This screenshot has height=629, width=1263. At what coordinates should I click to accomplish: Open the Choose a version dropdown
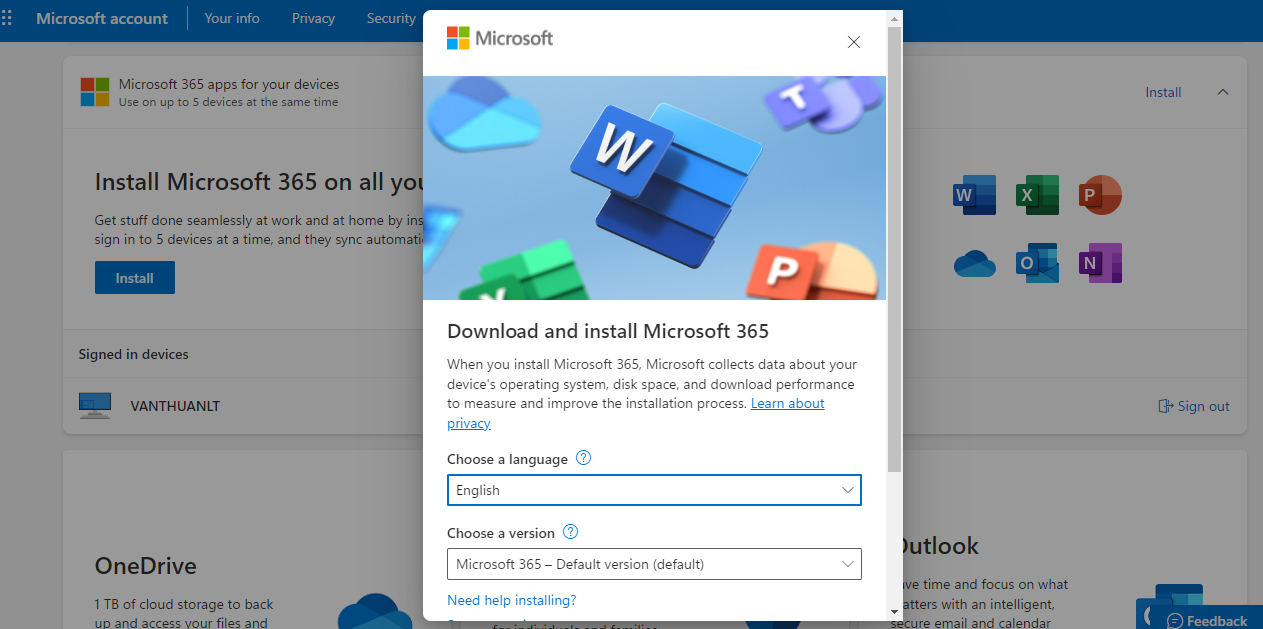[x=653, y=564]
